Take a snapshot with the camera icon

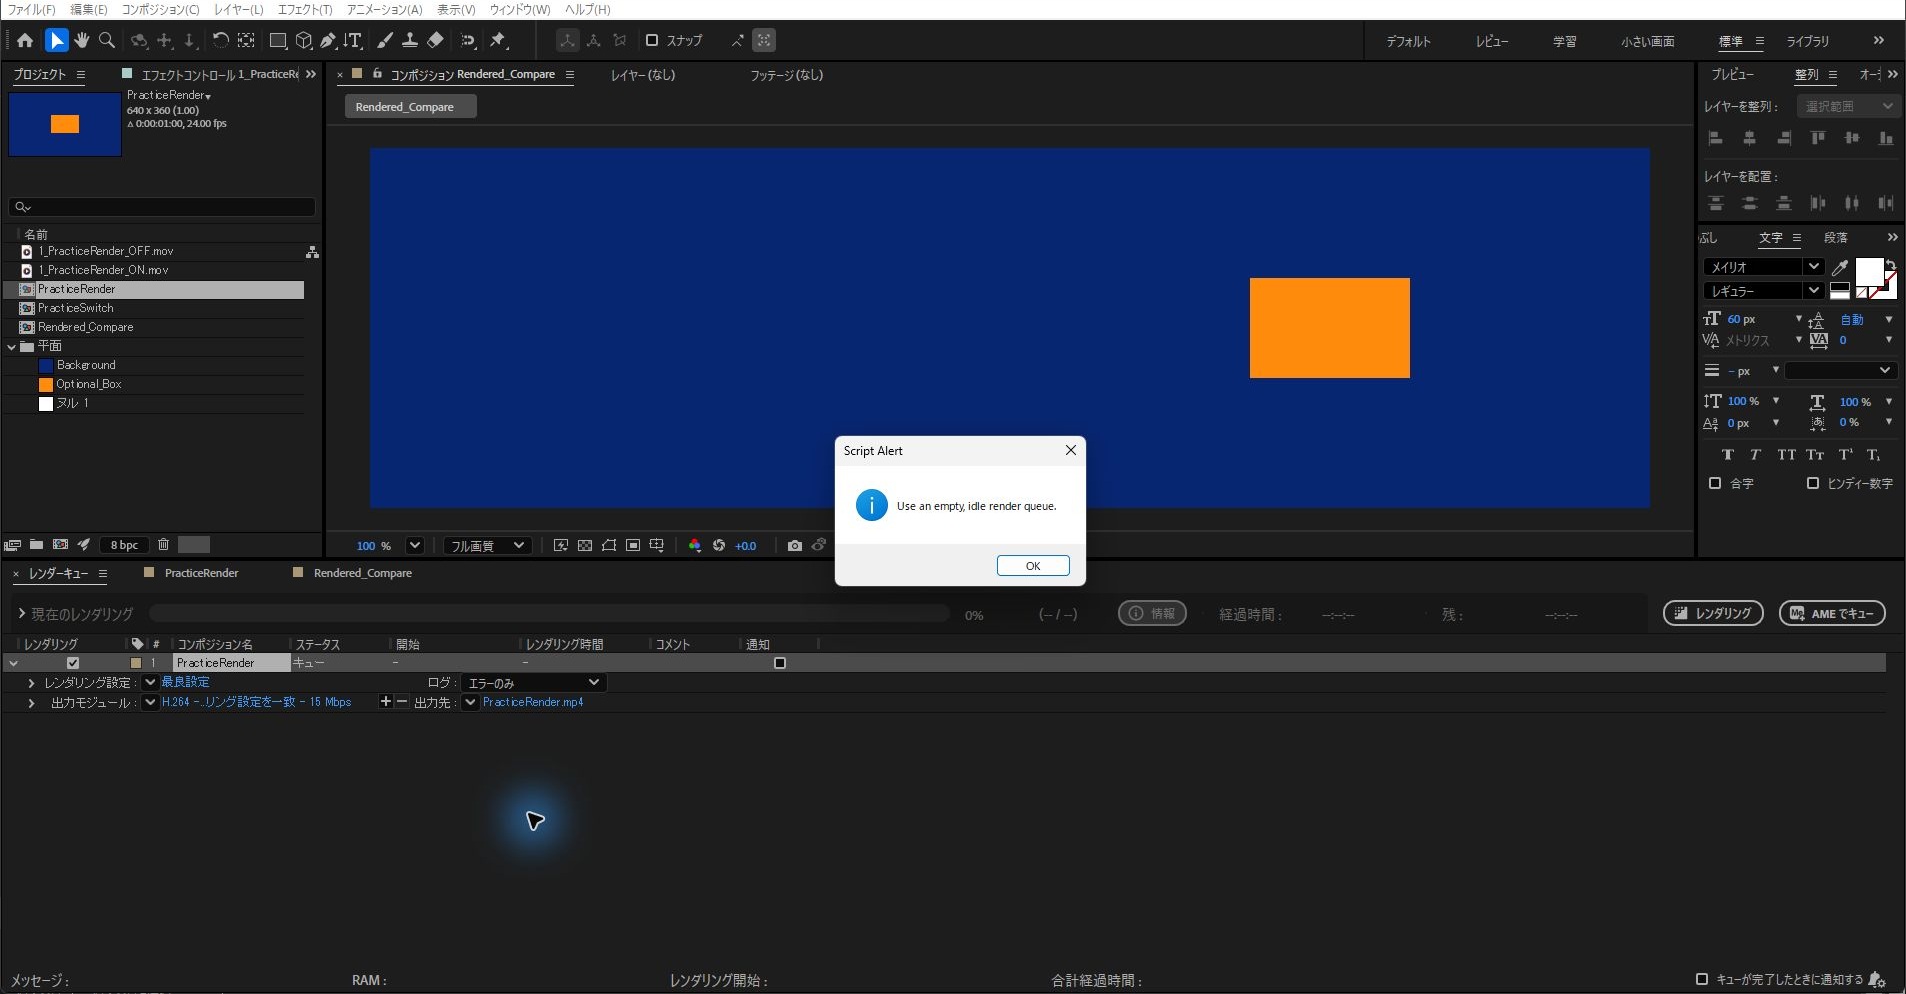point(794,546)
